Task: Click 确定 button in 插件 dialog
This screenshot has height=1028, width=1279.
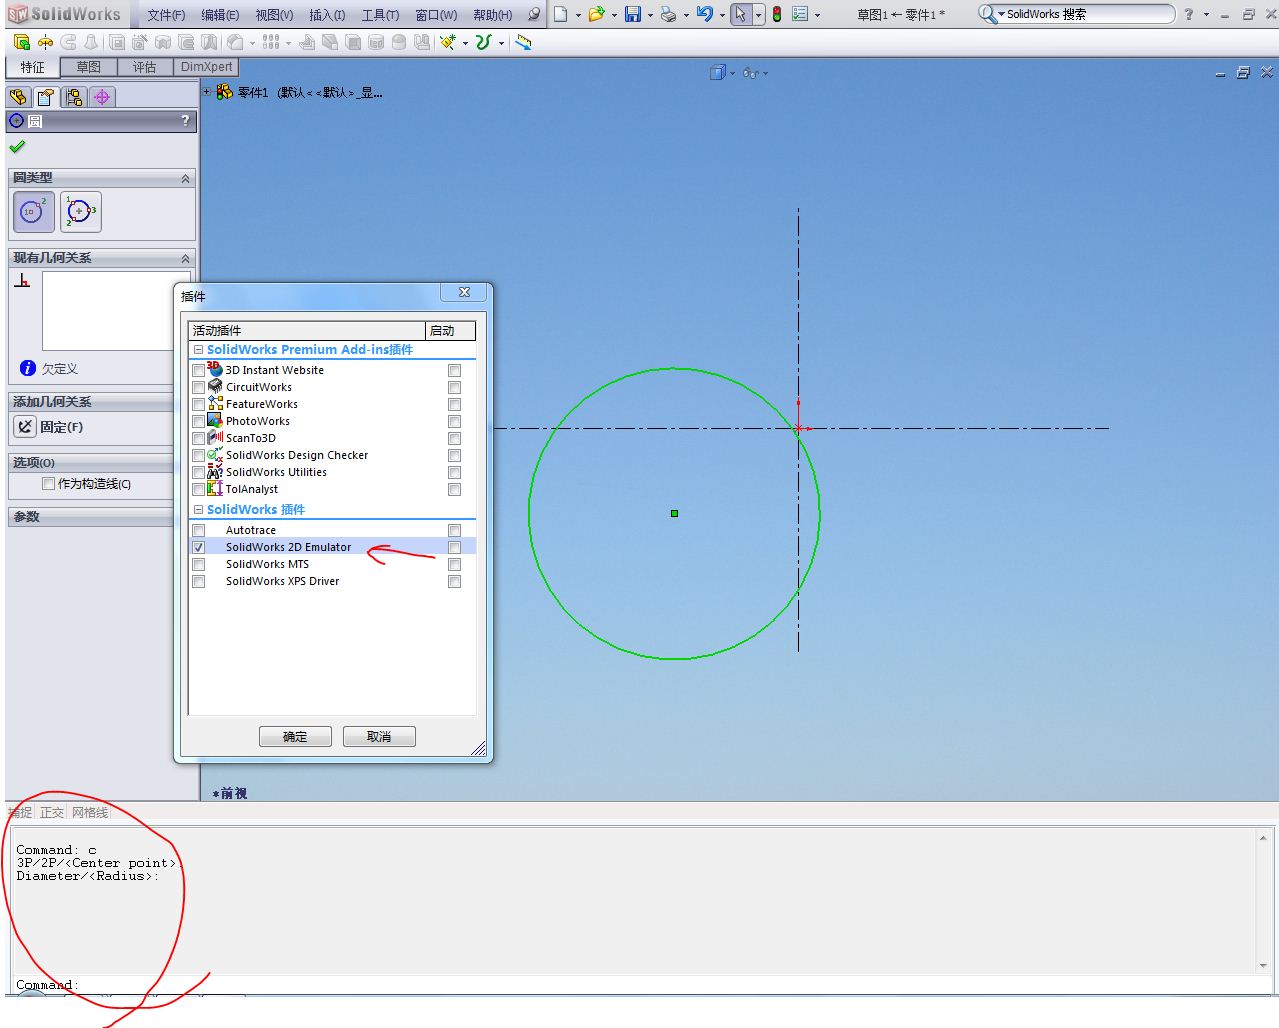Action: [x=295, y=737]
